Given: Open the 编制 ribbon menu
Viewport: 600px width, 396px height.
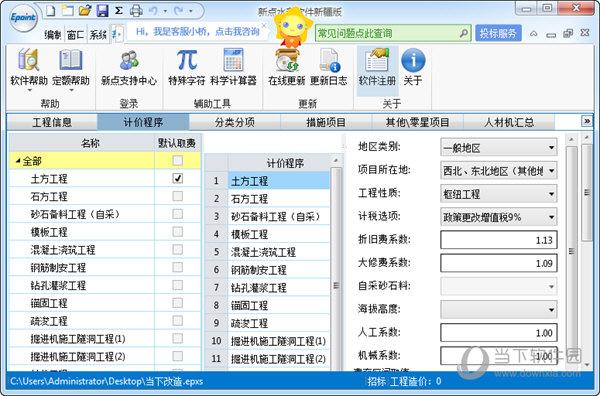Looking at the screenshot, I should pyautogui.click(x=53, y=35).
